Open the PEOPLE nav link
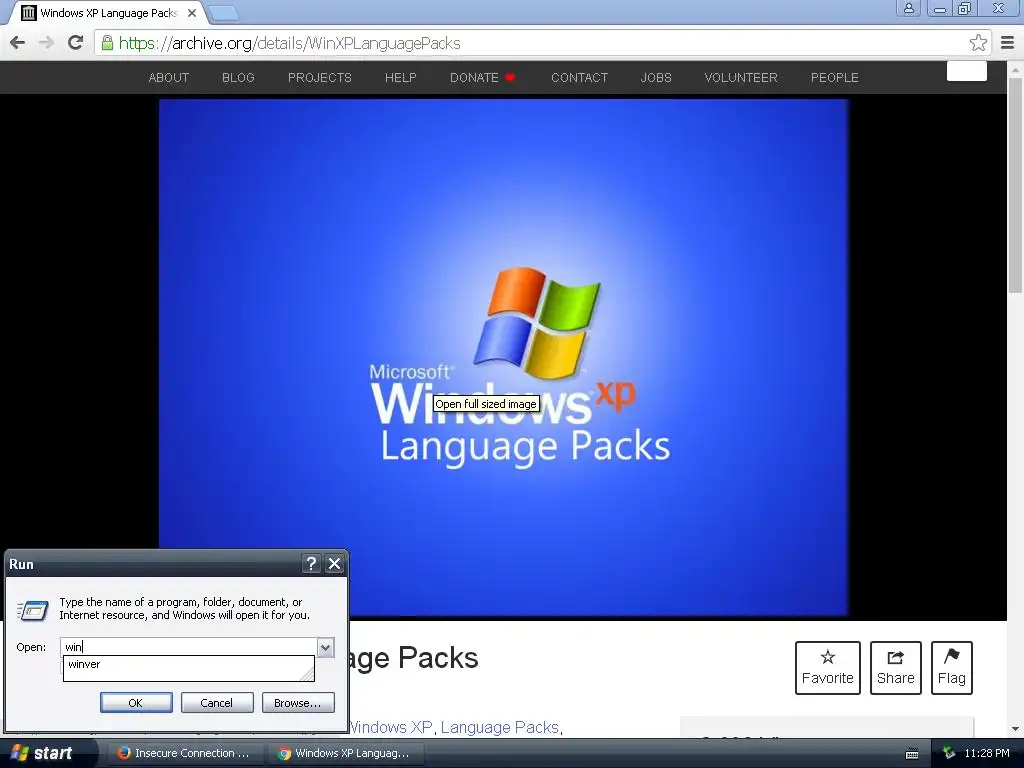This screenshot has width=1024, height=768. [835, 78]
